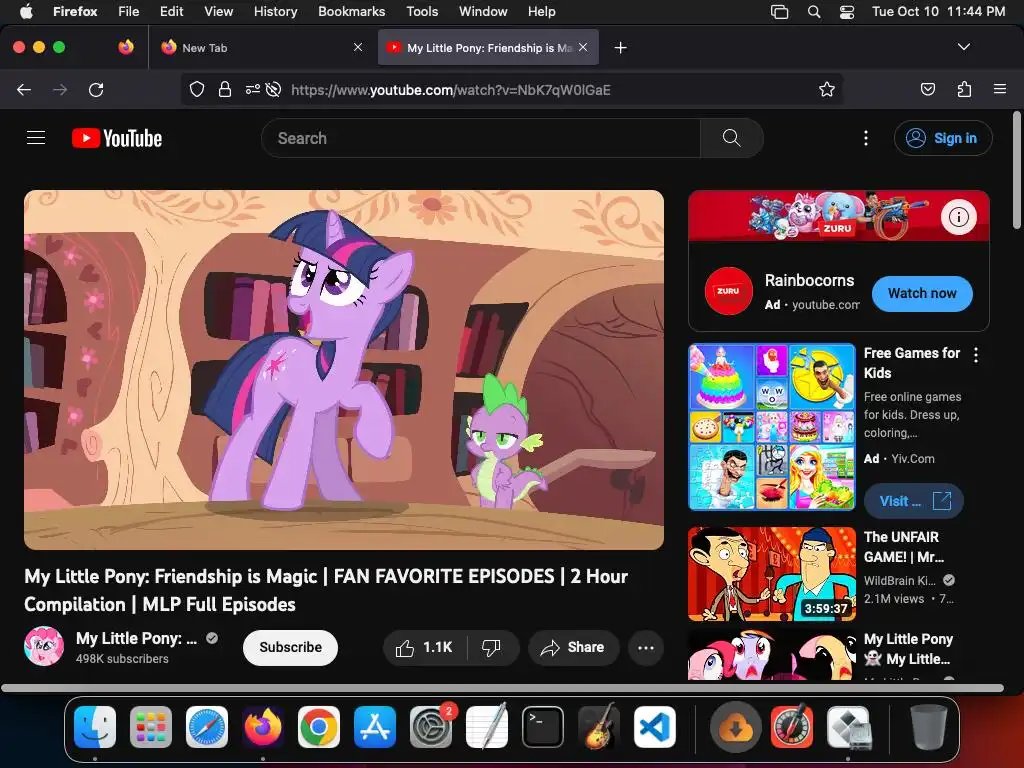This screenshot has width=1024, height=768.
Task: Open the YouTube hamburger guide menu
Action: click(36, 138)
